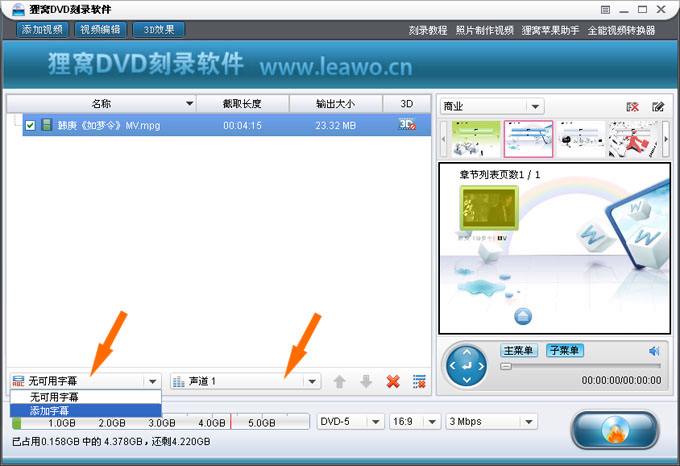Select the red running figure template thumbnail
This screenshot has width=680, height=466.
pyautogui.click(x=633, y=139)
